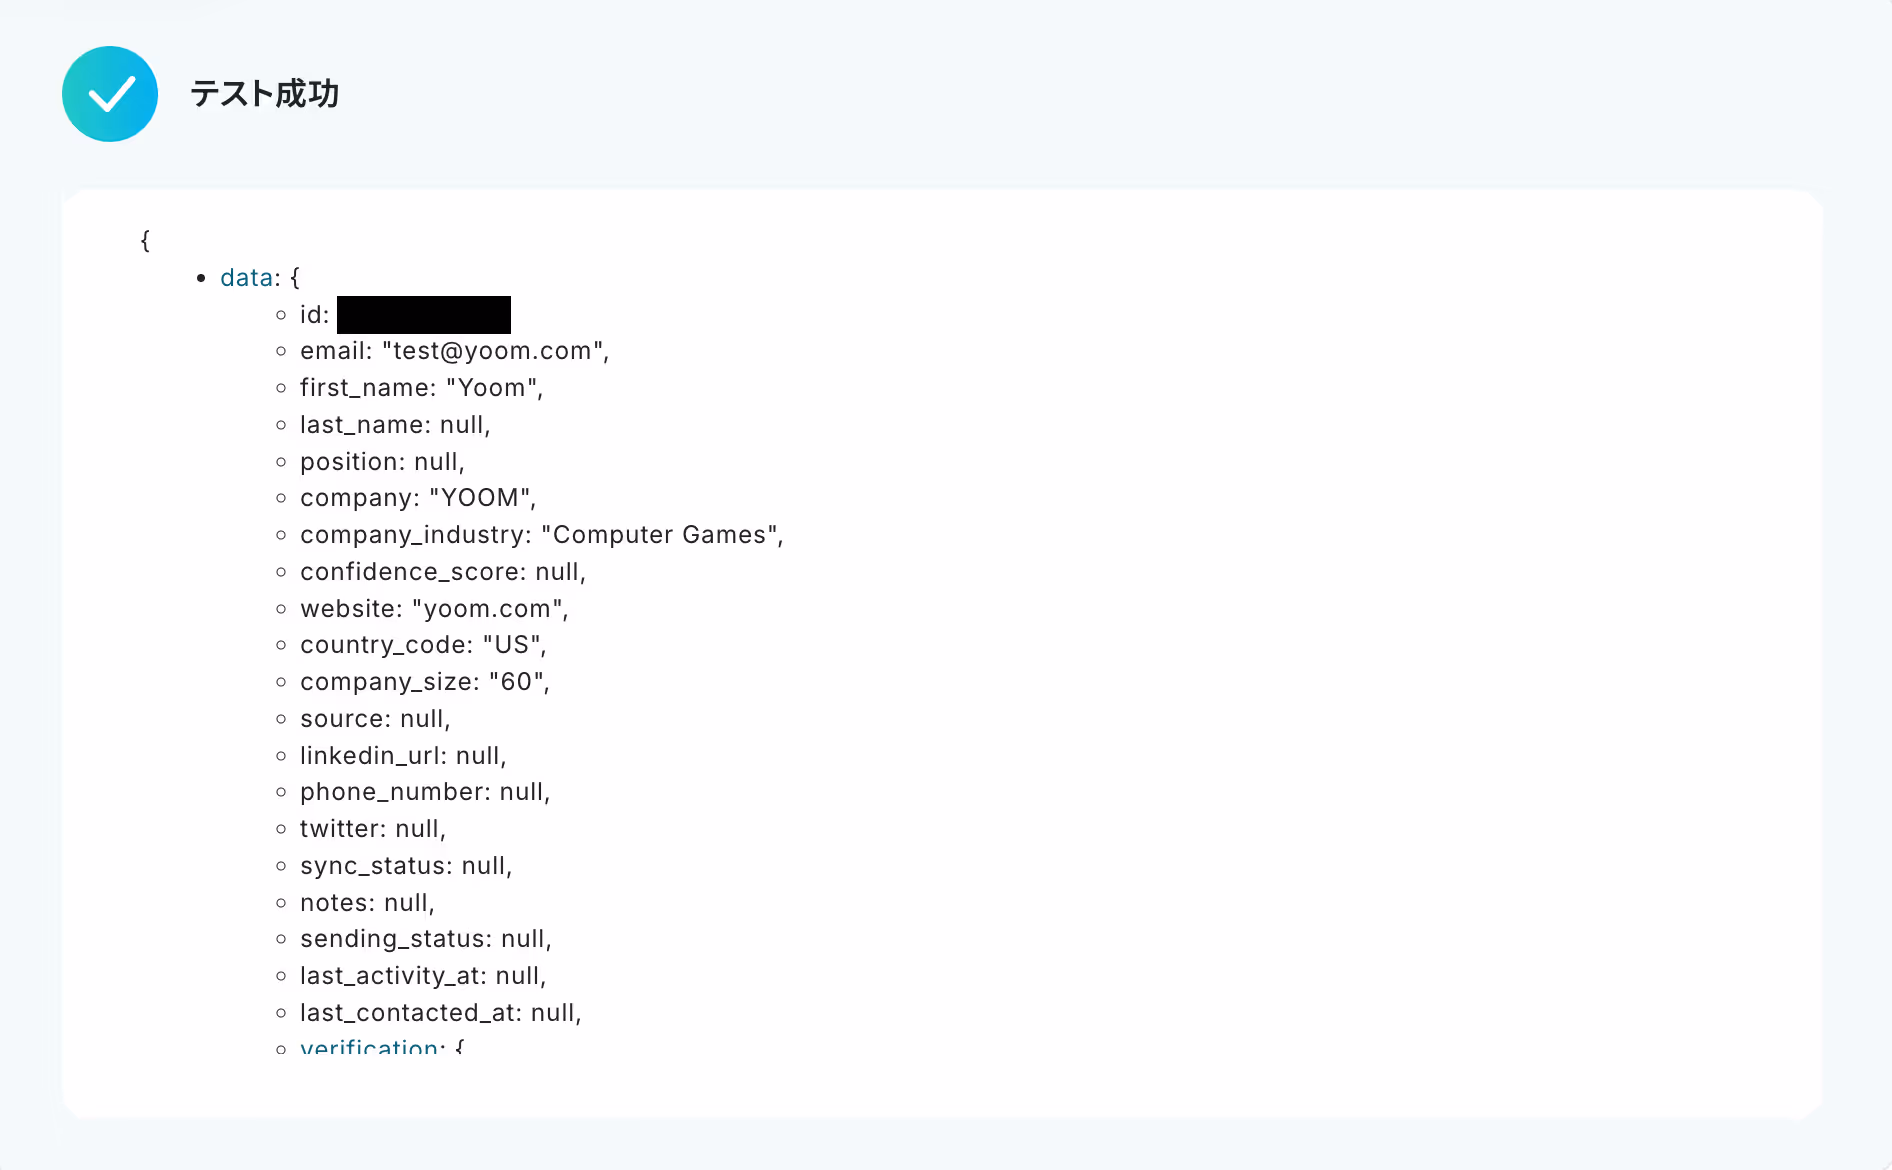
Task: Click the opening curly brace at top
Action: (145, 241)
